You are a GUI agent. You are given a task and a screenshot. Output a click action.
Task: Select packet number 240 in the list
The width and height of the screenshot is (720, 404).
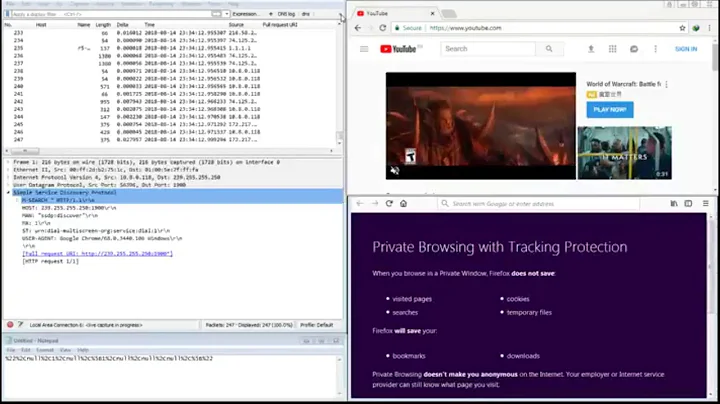(170, 86)
